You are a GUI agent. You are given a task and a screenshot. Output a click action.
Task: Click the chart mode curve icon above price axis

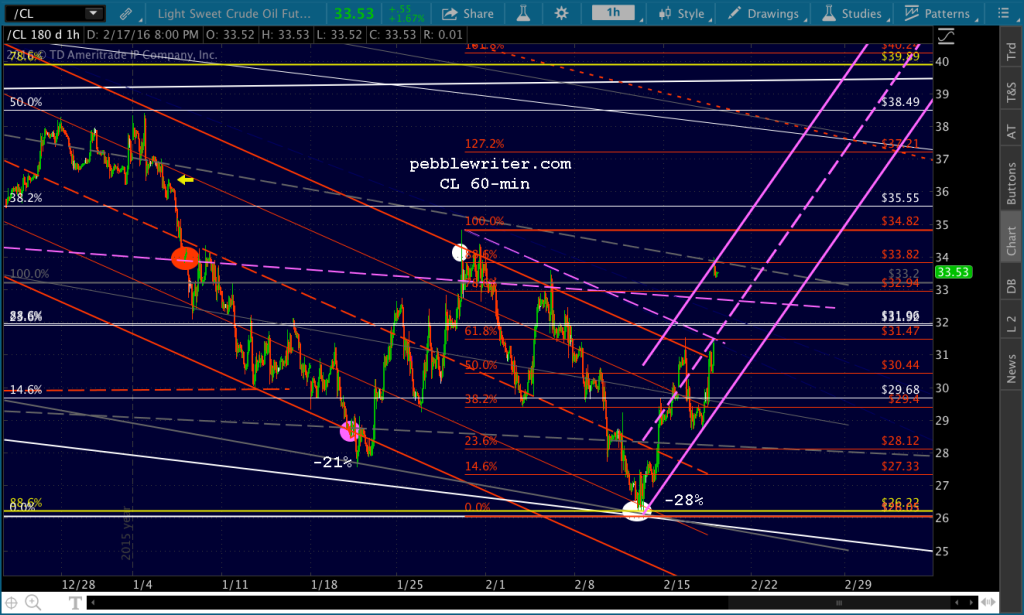click(946, 37)
